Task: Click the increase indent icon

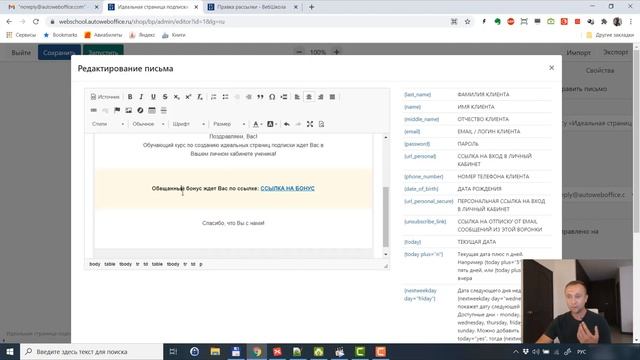Action: [249, 97]
